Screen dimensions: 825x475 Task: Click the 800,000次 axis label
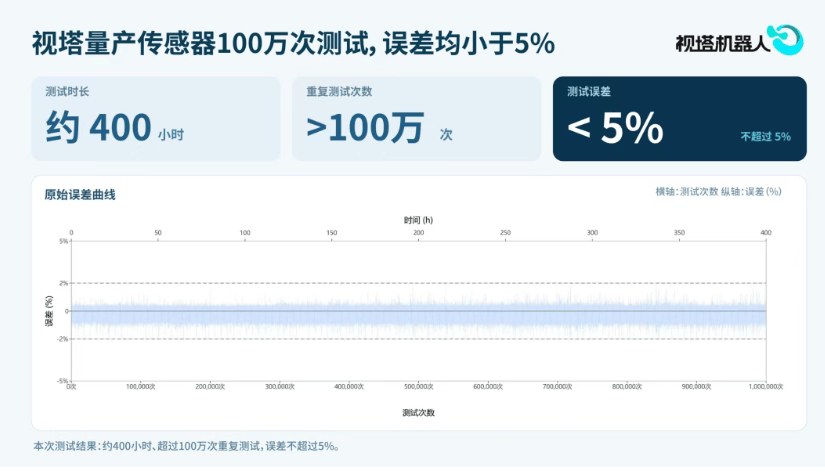(627, 387)
